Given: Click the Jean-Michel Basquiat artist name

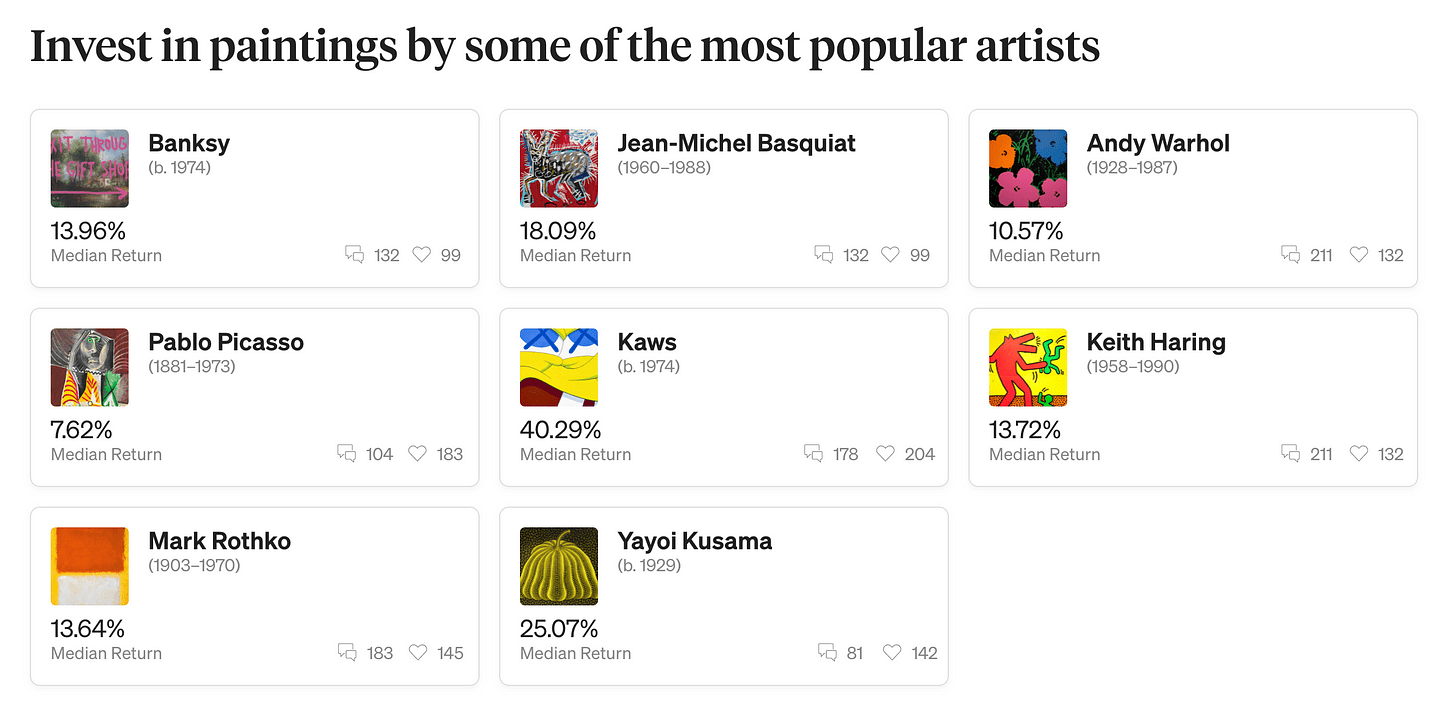Looking at the screenshot, I should (x=736, y=143).
